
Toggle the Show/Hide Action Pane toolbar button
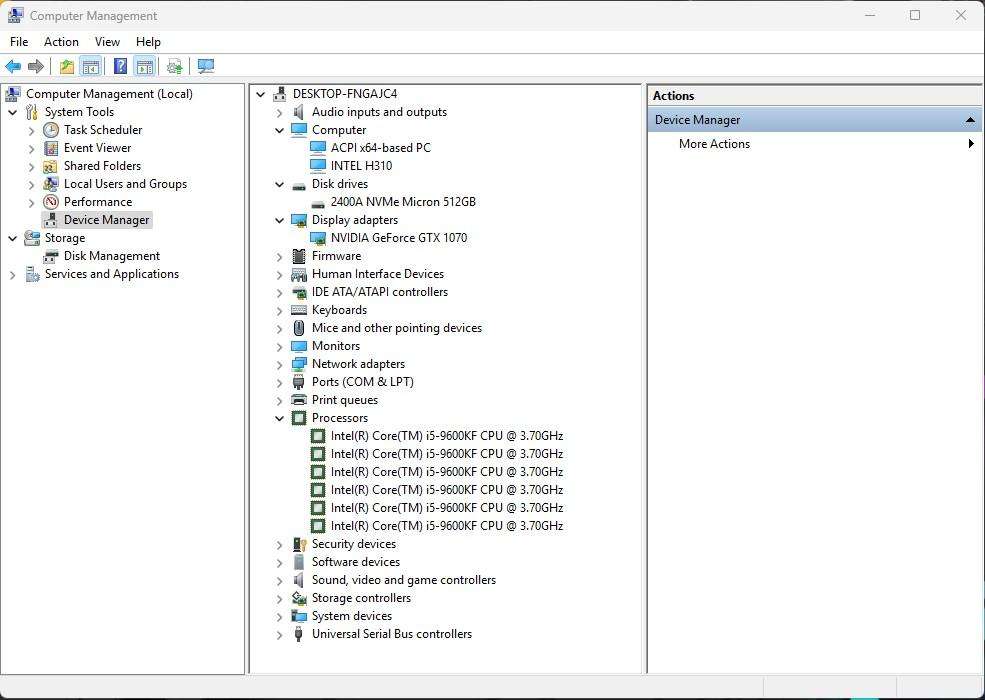pyautogui.click(x=145, y=67)
